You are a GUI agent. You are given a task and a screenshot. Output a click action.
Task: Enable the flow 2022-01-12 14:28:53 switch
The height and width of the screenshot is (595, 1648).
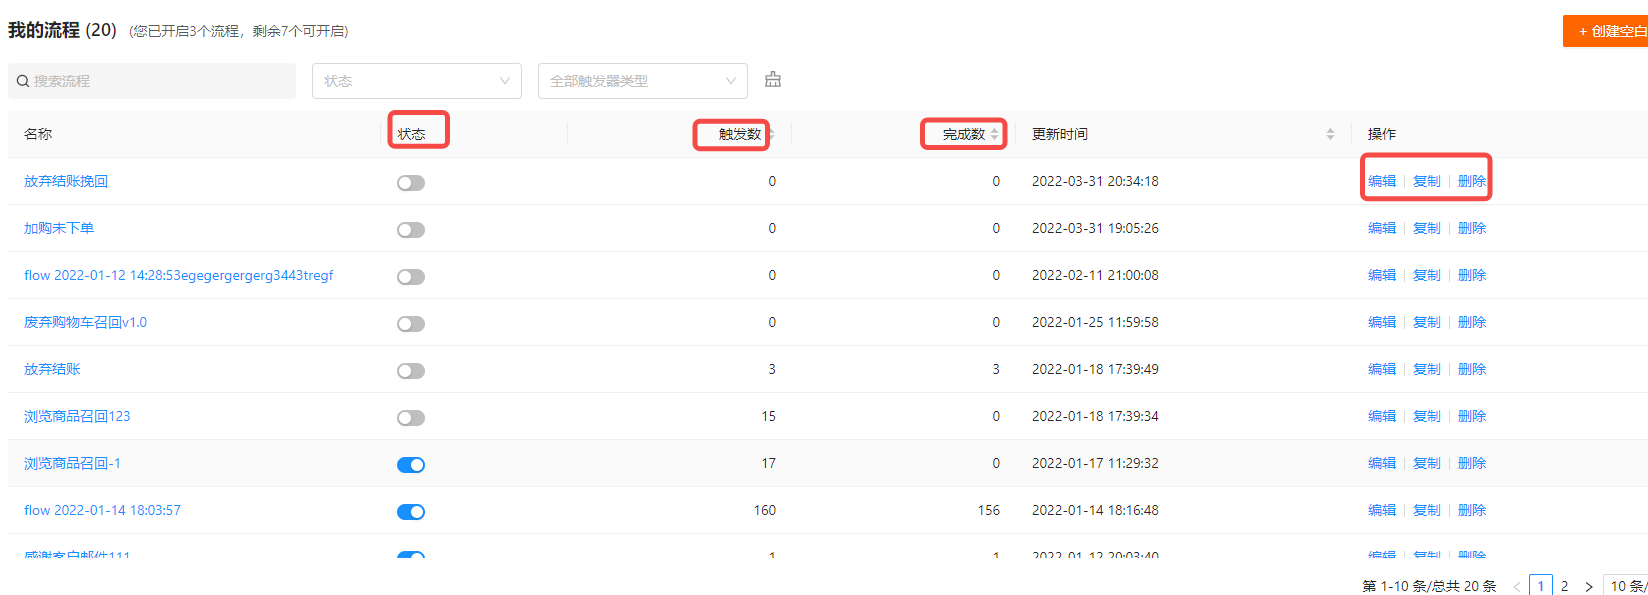pos(411,277)
